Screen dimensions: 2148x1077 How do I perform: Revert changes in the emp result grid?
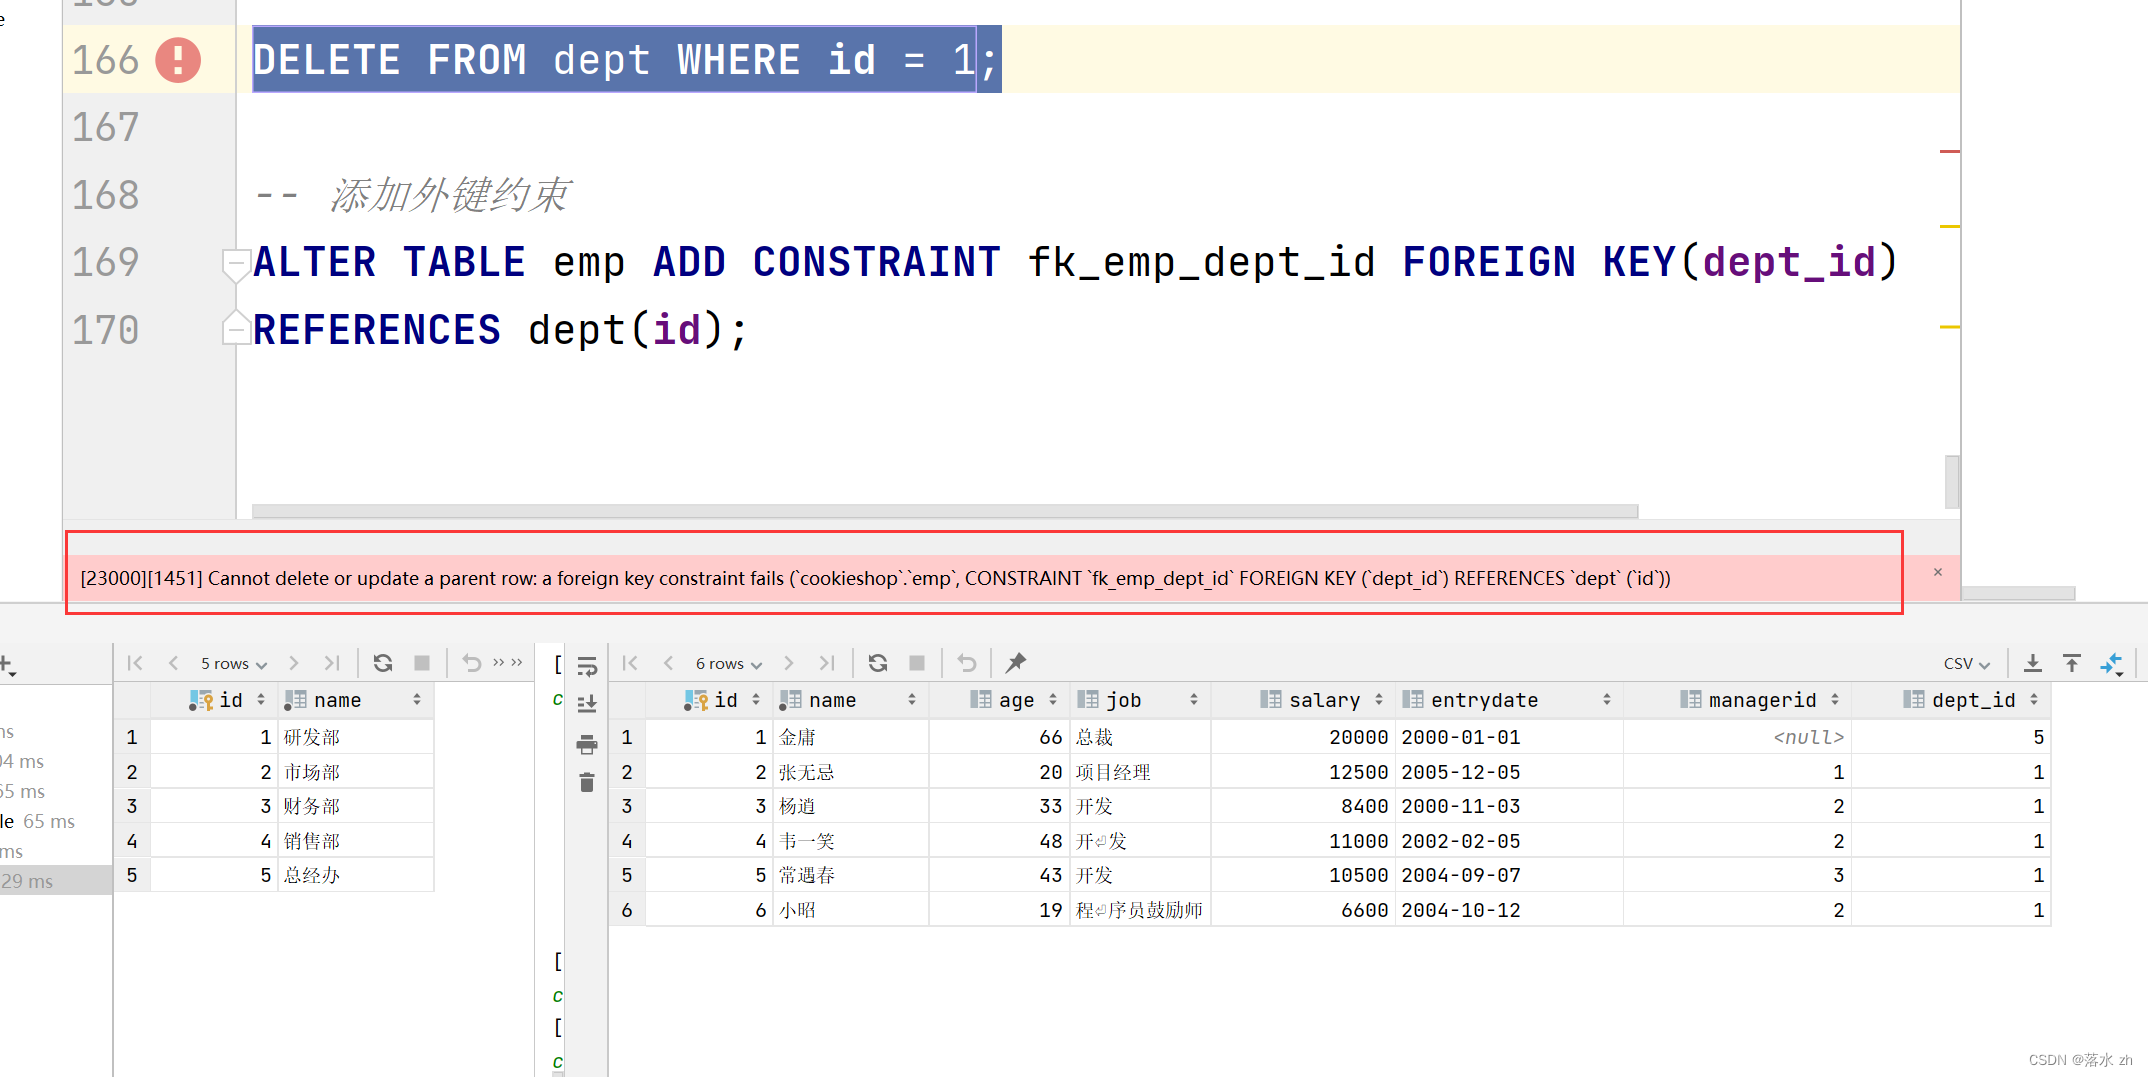(x=967, y=663)
